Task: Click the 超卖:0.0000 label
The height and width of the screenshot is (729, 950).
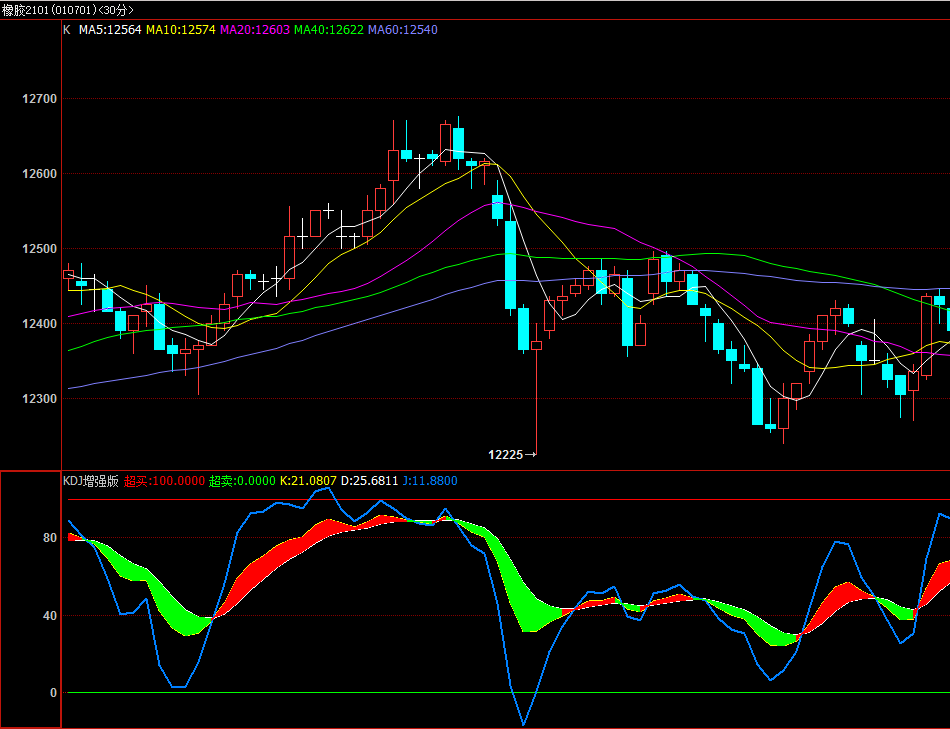Action: [242, 481]
